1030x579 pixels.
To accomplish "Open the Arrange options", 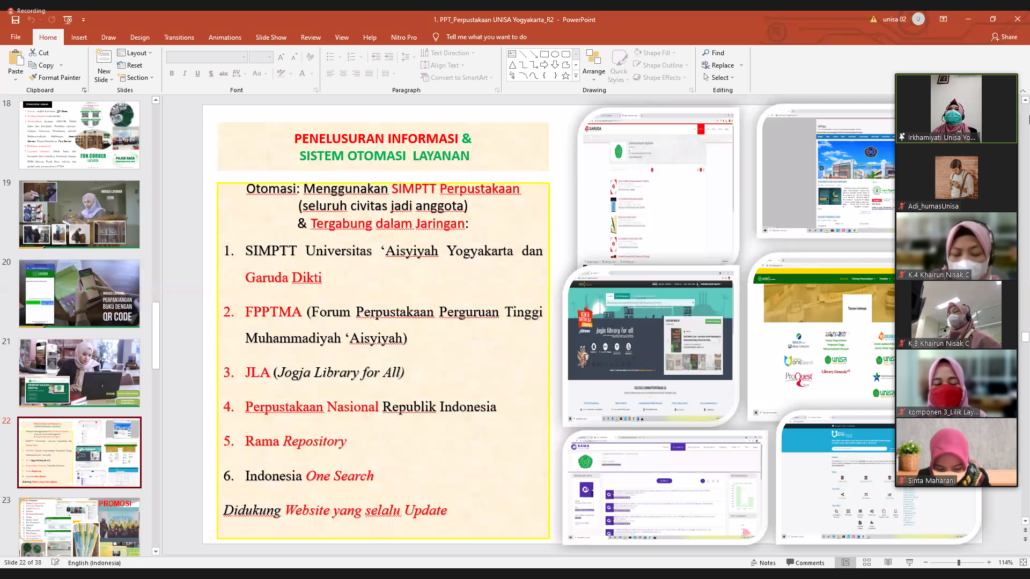I will pos(594,66).
